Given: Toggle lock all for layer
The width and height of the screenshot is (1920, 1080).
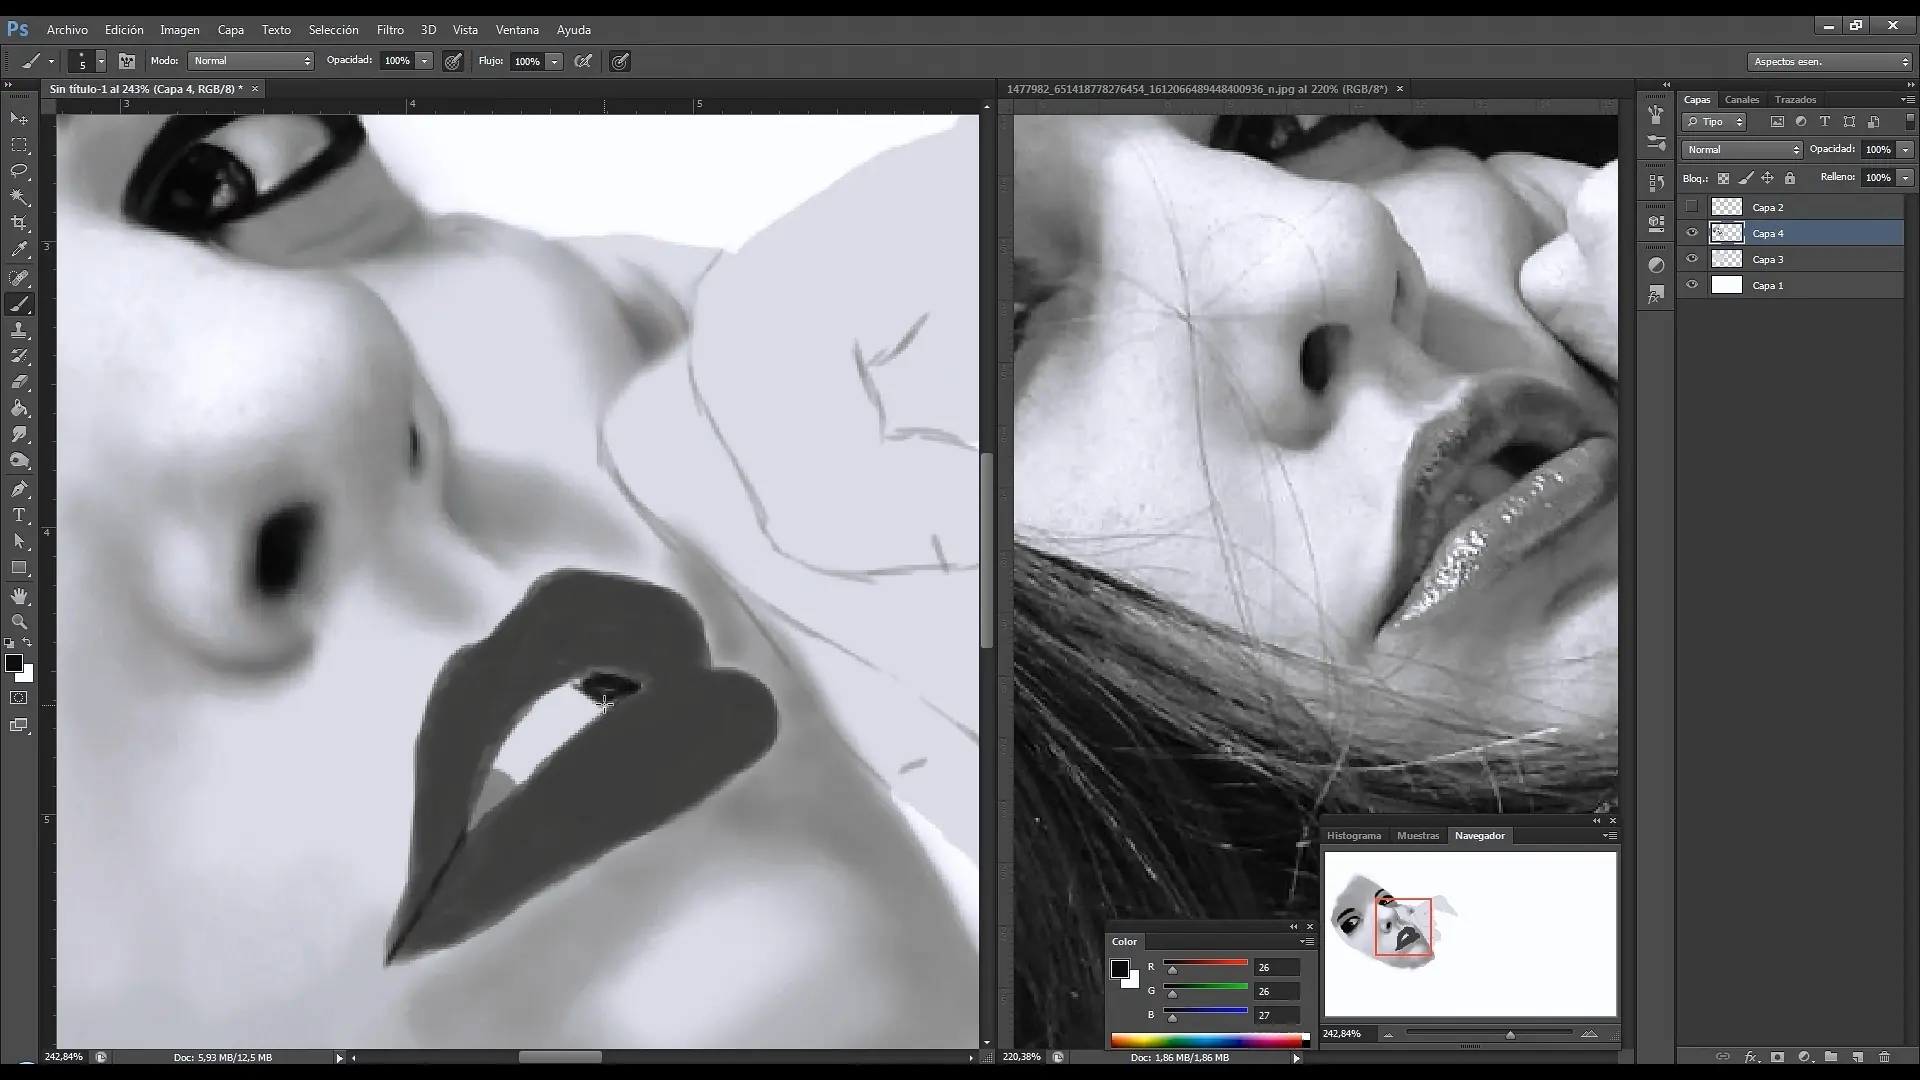Looking at the screenshot, I should pyautogui.click(x=1790, y=178).
